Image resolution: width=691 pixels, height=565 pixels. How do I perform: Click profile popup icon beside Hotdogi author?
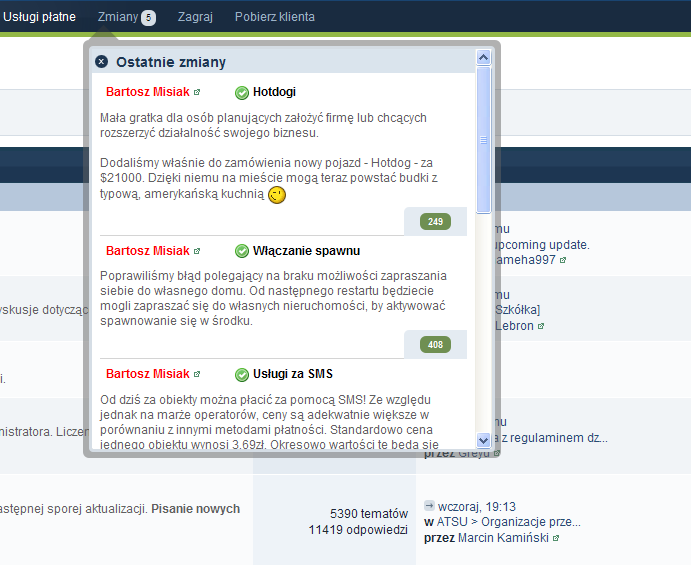coord(197,92)
